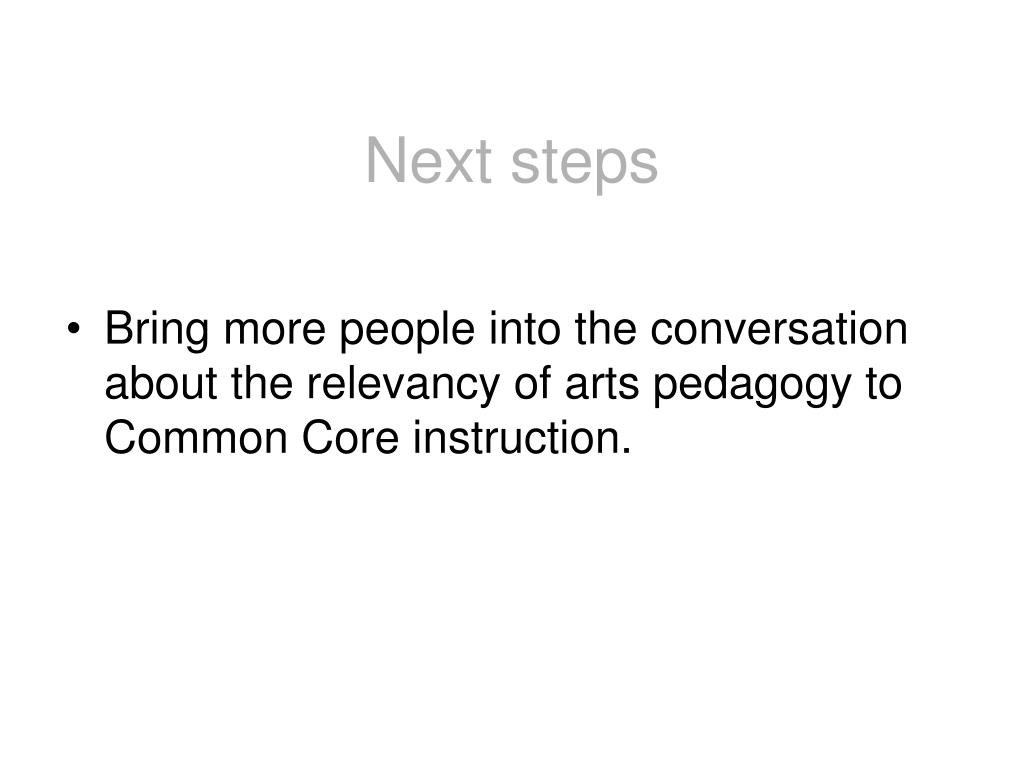Click "the" before the word "conversation"
This screenshot has width=1024, height=768.
click(x=605, y=328)
